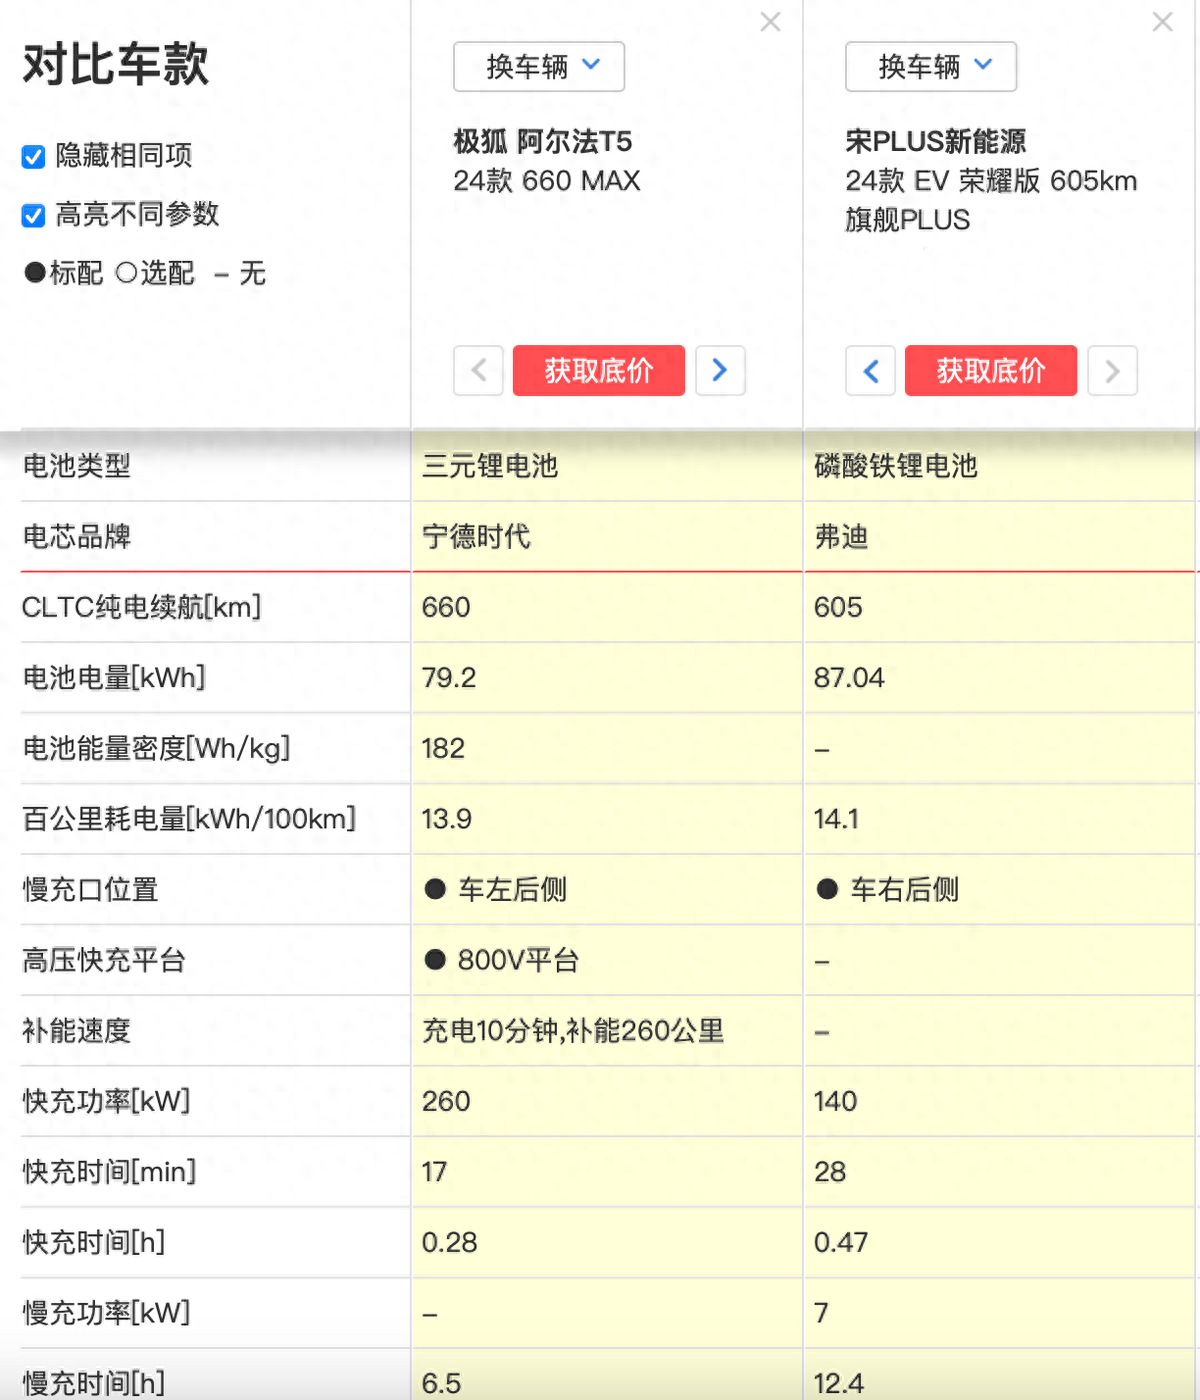Viewport: 1200px width, 1400px height.
Task: Open the 换车辆 dropdown for 宋PLUS新能源
Action: click(930, 66)
